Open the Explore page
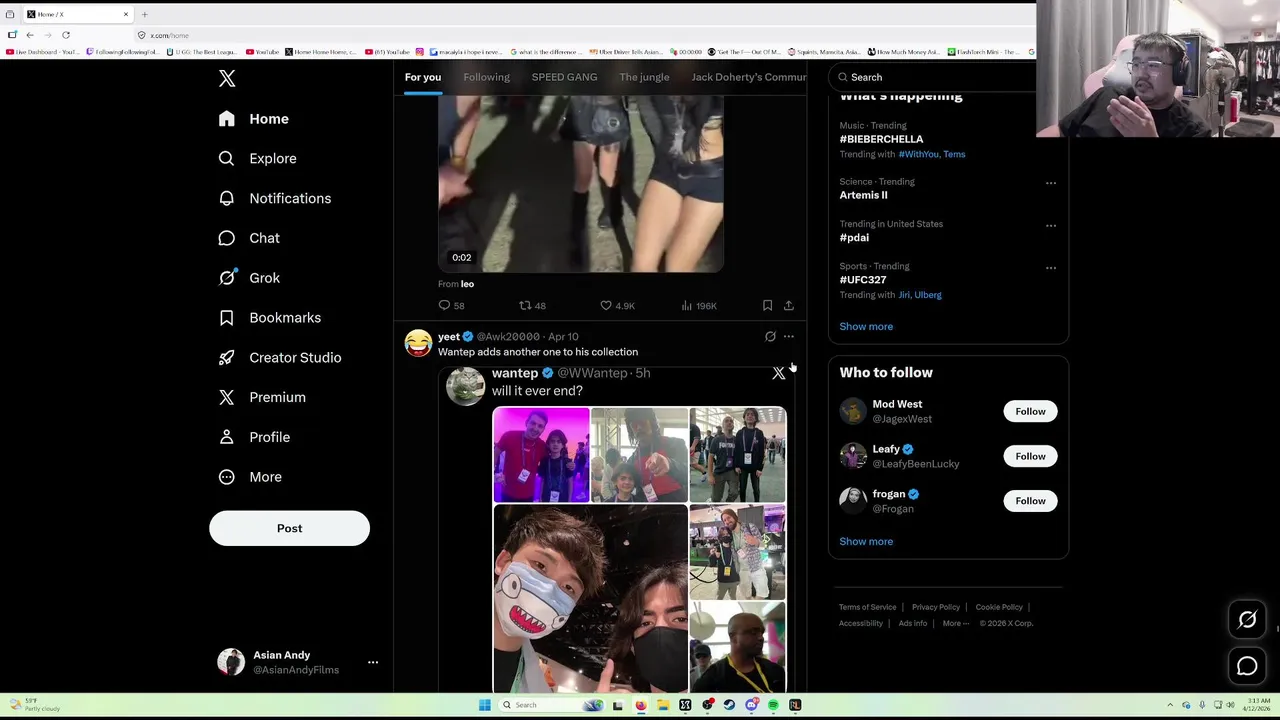Viewport: 1280px width, 720px height. 258,158
